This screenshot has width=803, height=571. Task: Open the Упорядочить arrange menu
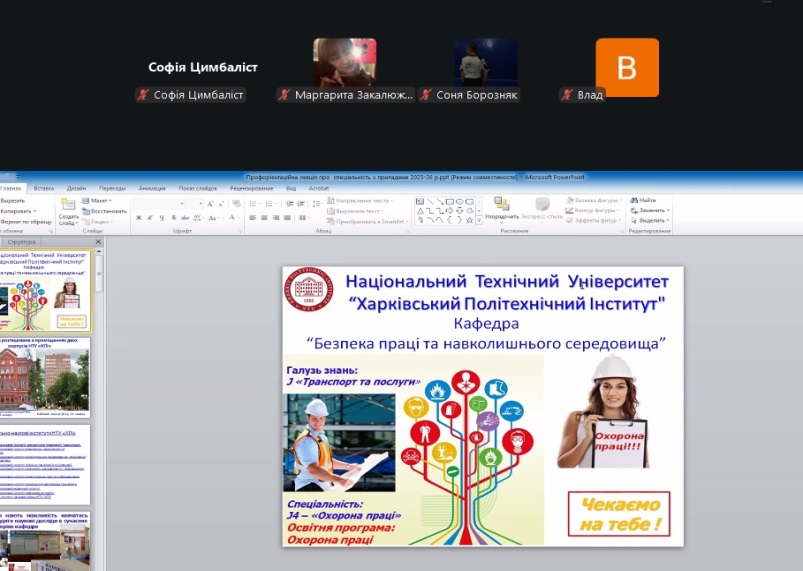coord(502,209)
